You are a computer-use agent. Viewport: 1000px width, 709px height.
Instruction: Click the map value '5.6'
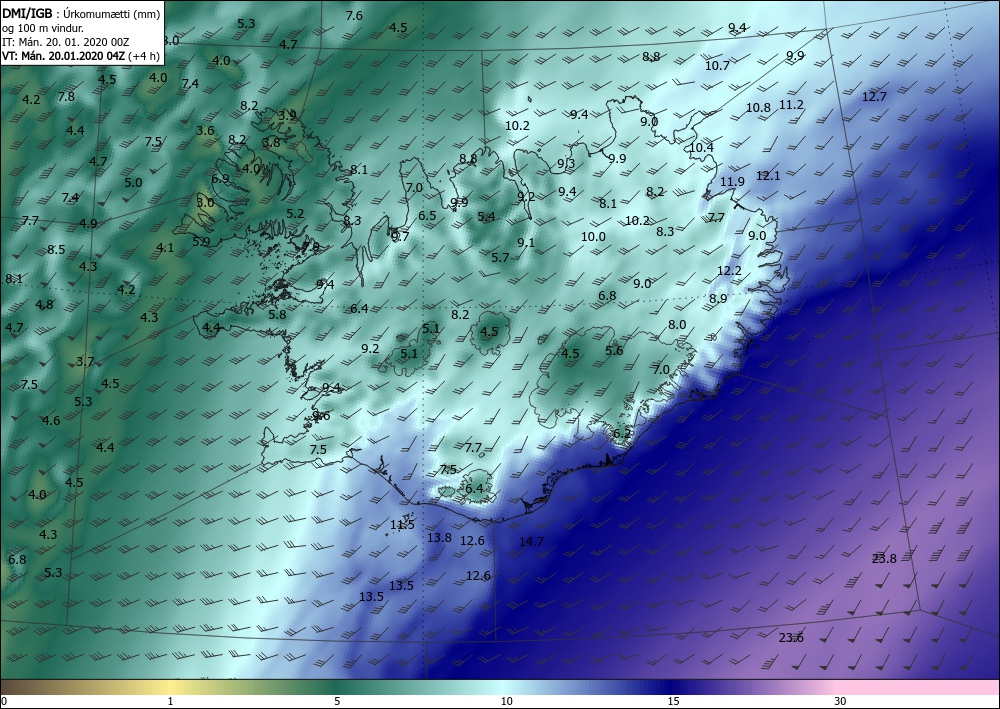tap(614, 351)
